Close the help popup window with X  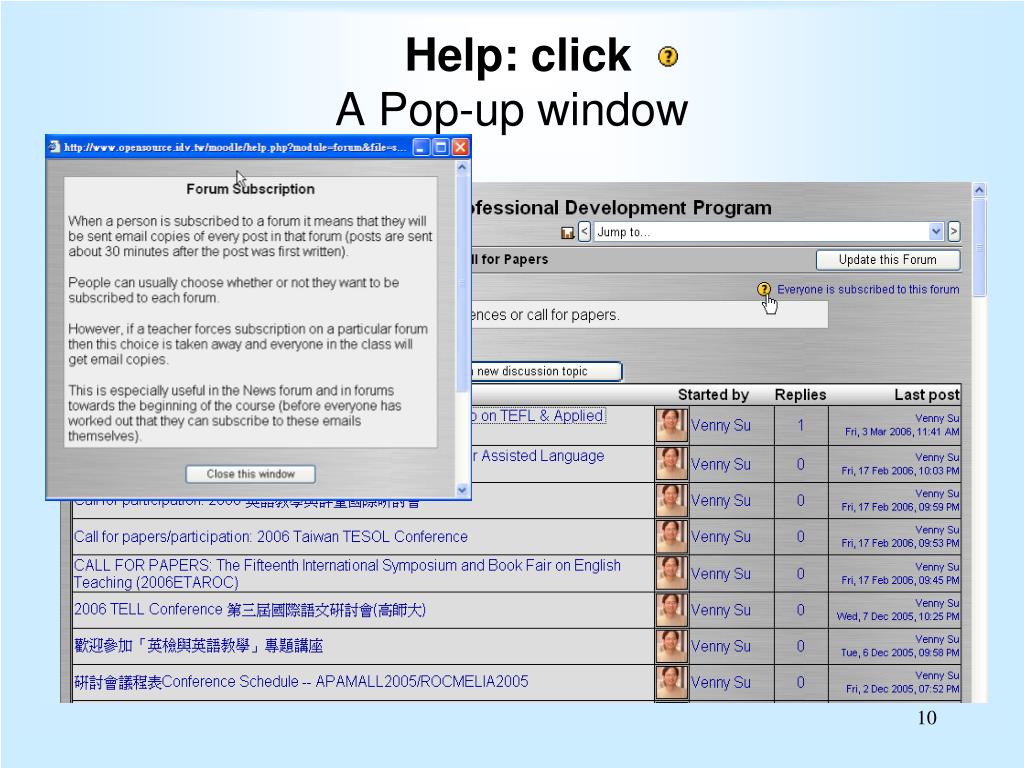[x=460, y=147]
